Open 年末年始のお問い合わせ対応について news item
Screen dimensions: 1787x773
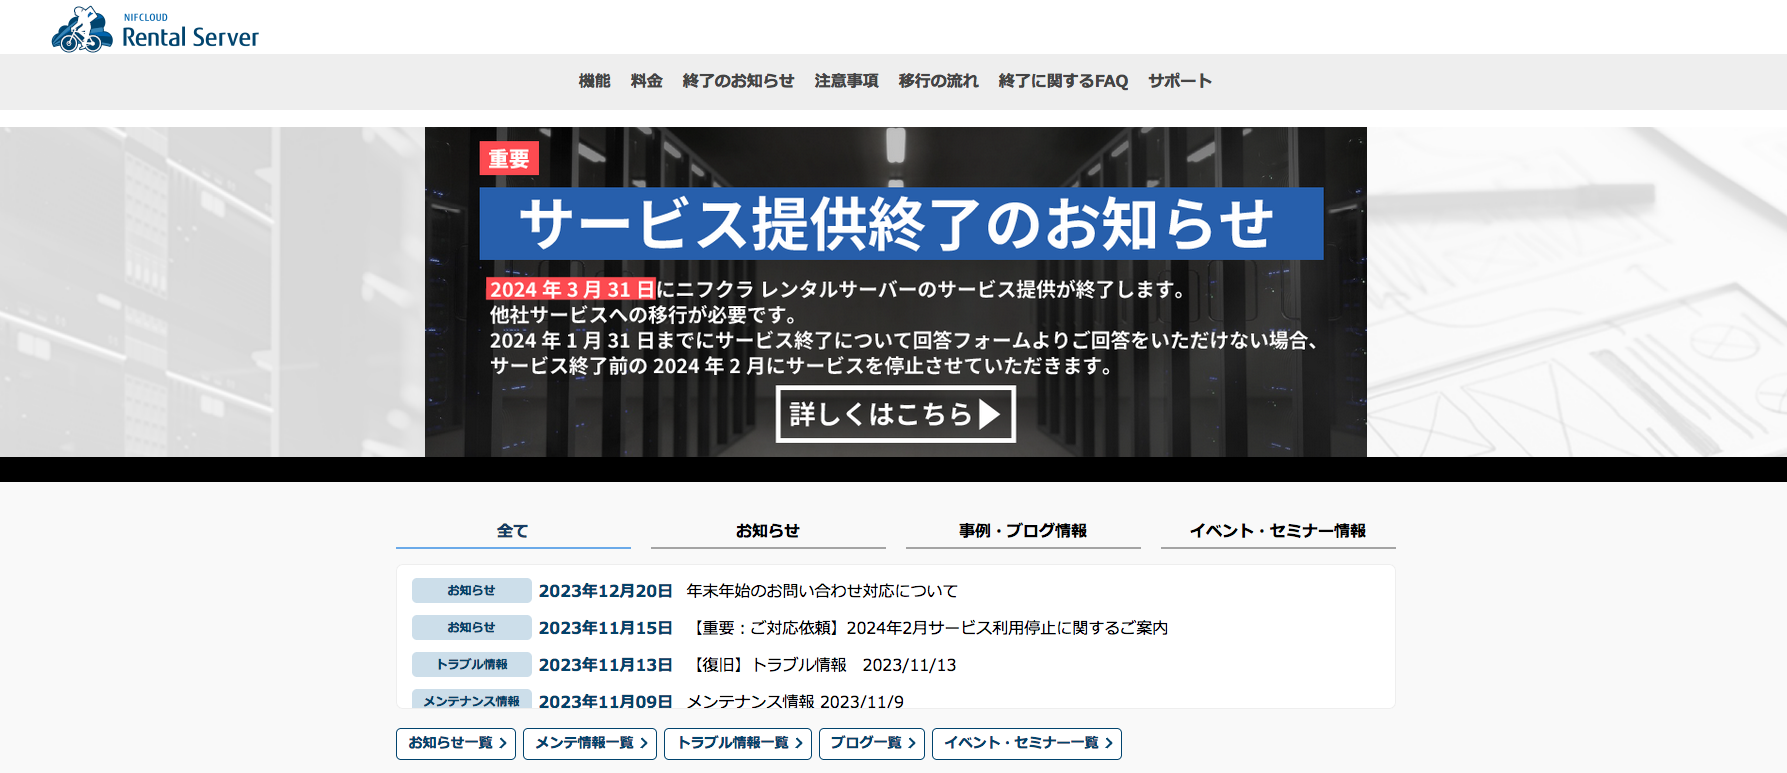coord(822,591)
